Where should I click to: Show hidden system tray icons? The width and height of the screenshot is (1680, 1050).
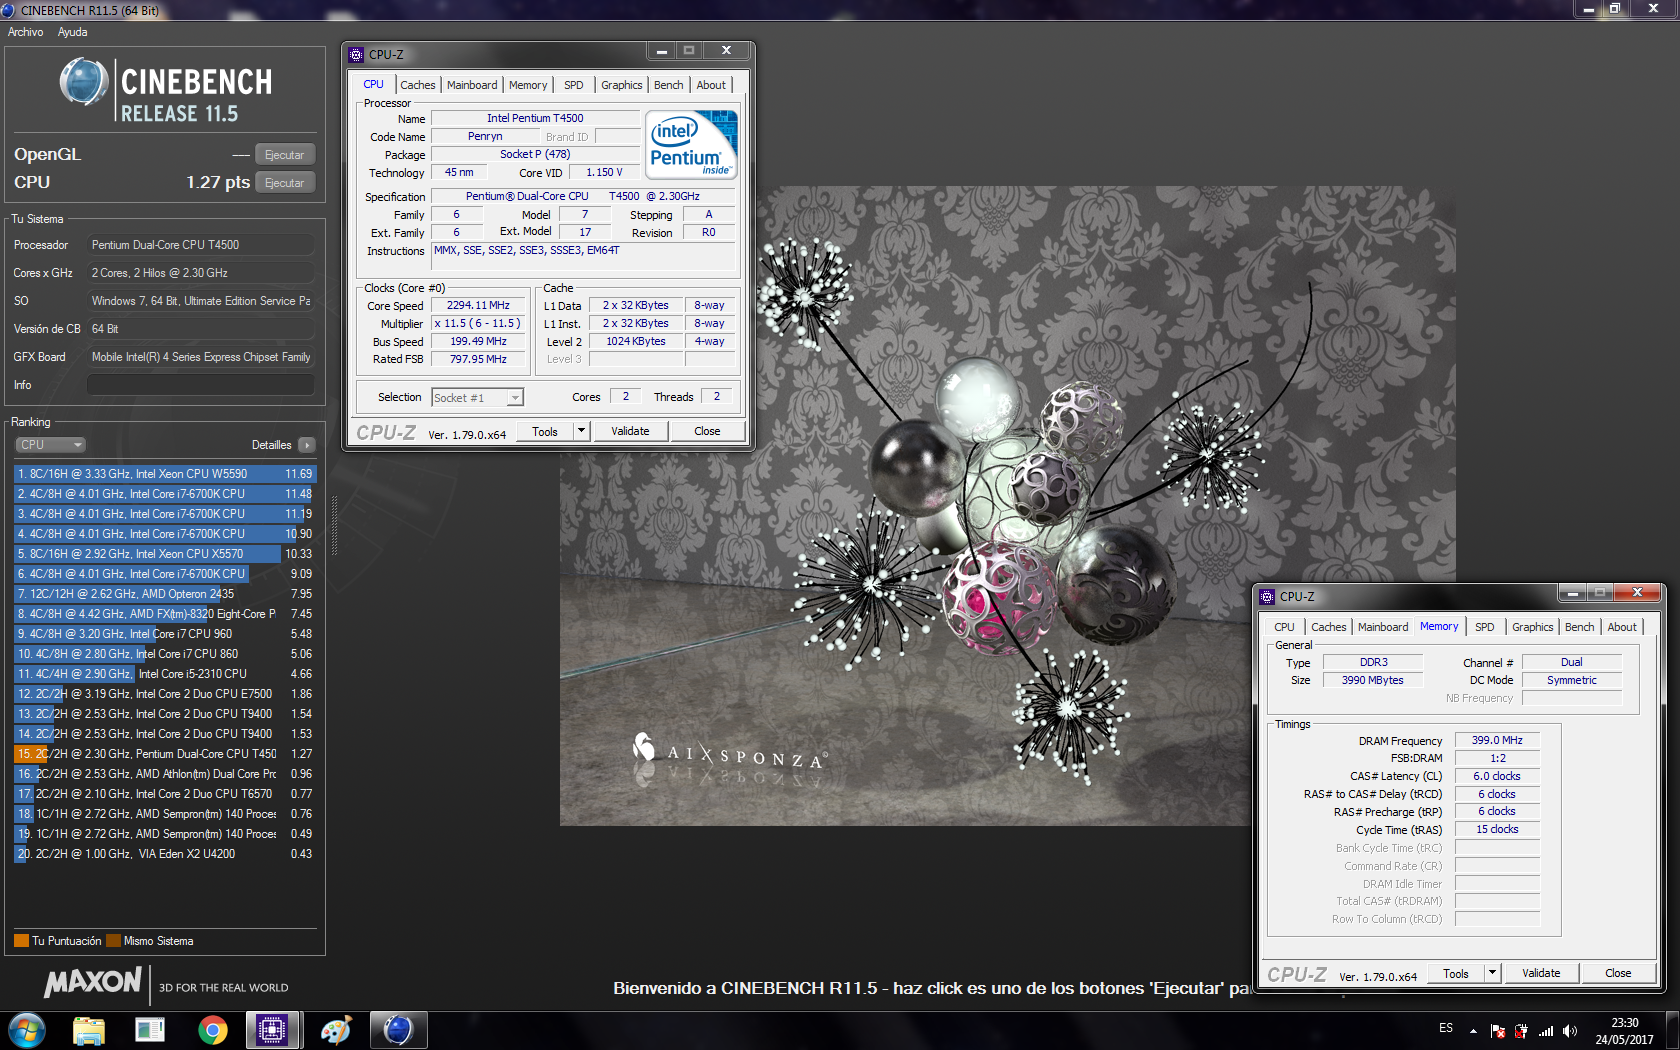coord(1473,1031)
